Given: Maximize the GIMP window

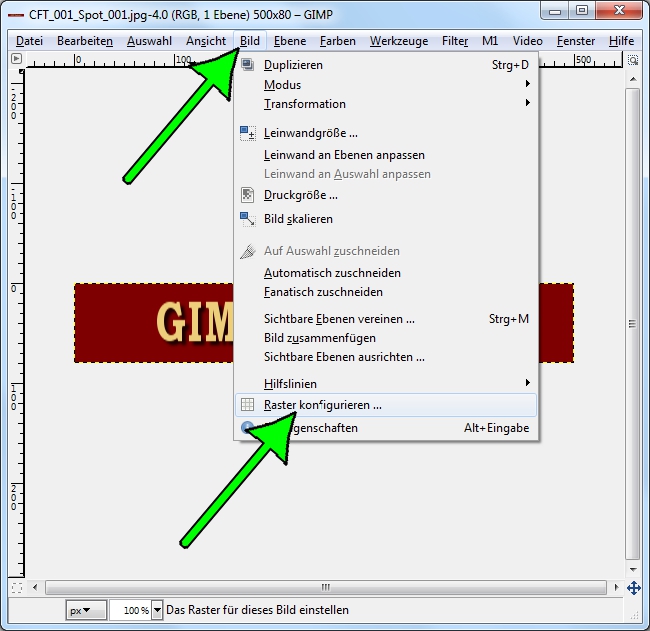Looking at the screenshot, I should tap(582, 10).
